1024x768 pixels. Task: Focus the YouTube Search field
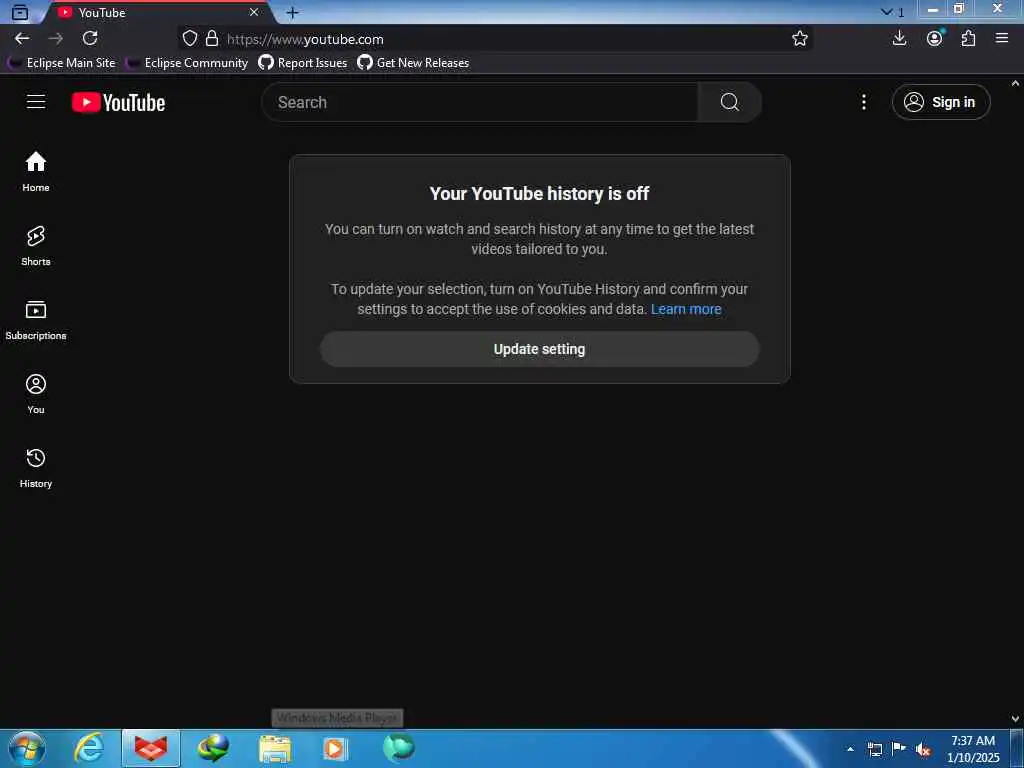point(480,102)
